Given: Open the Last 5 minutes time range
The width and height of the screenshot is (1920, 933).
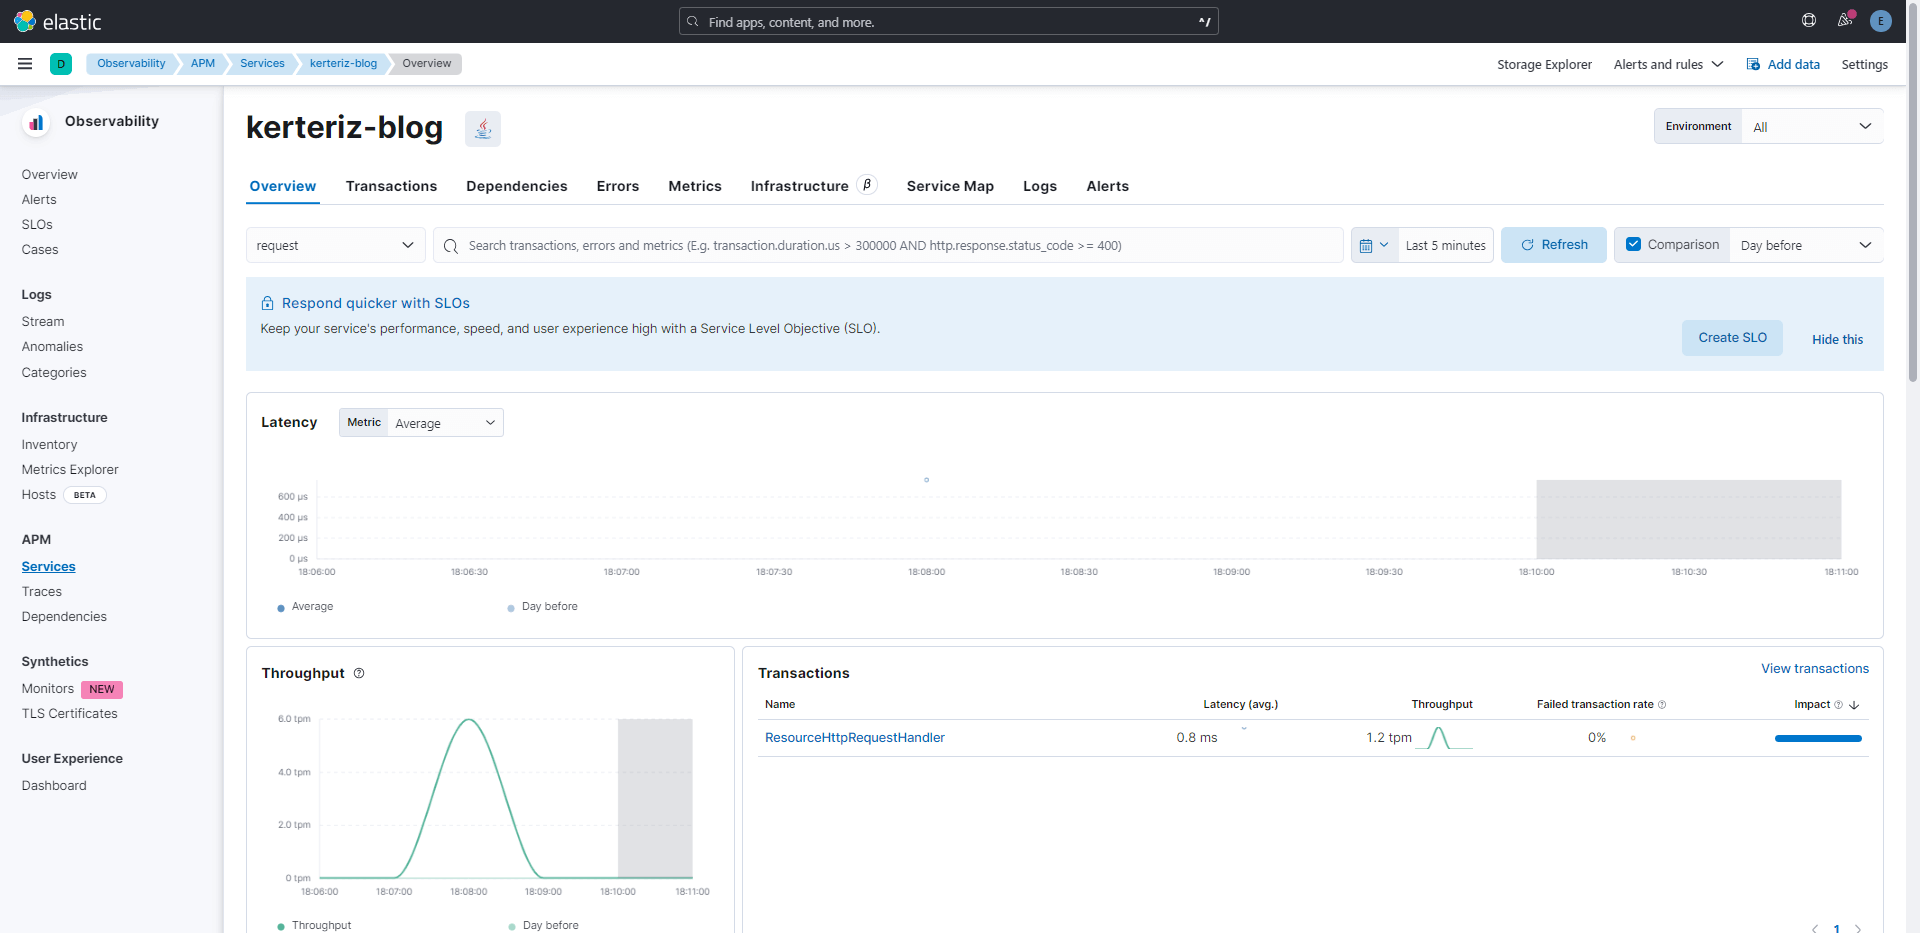Looking at the screenshot, I should (x=1445, y=245).
